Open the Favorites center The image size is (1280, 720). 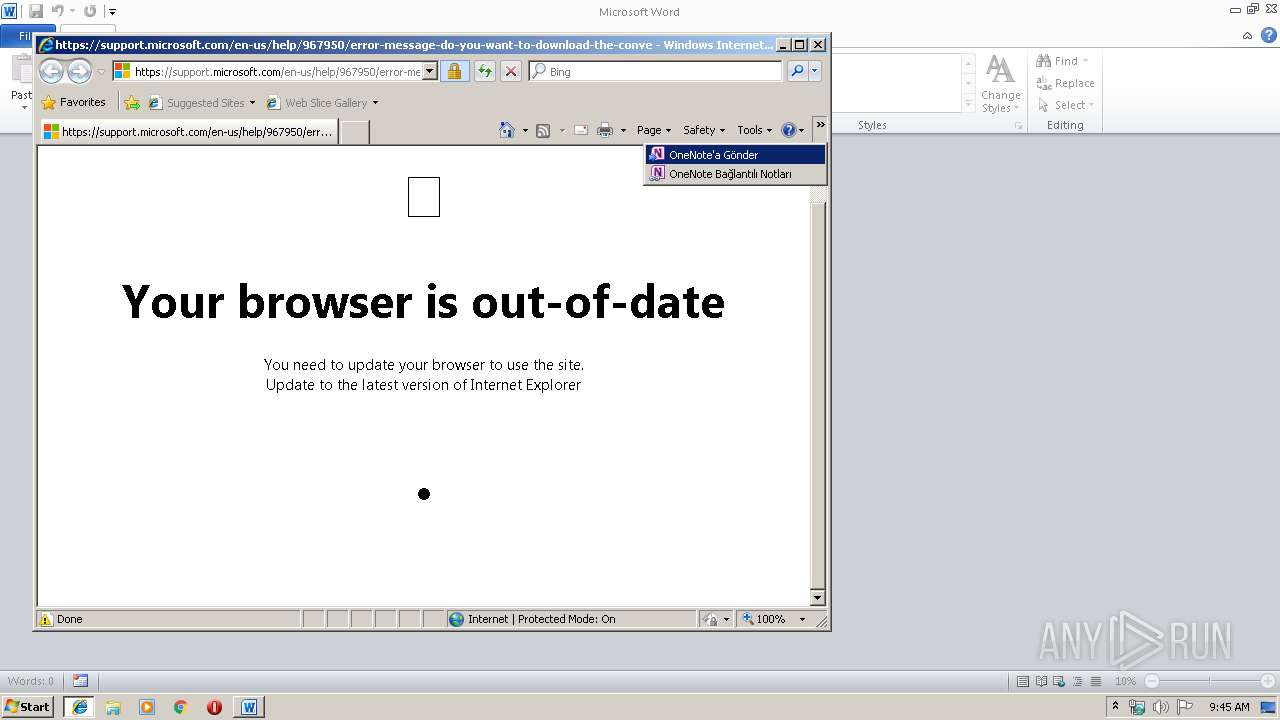74,102
